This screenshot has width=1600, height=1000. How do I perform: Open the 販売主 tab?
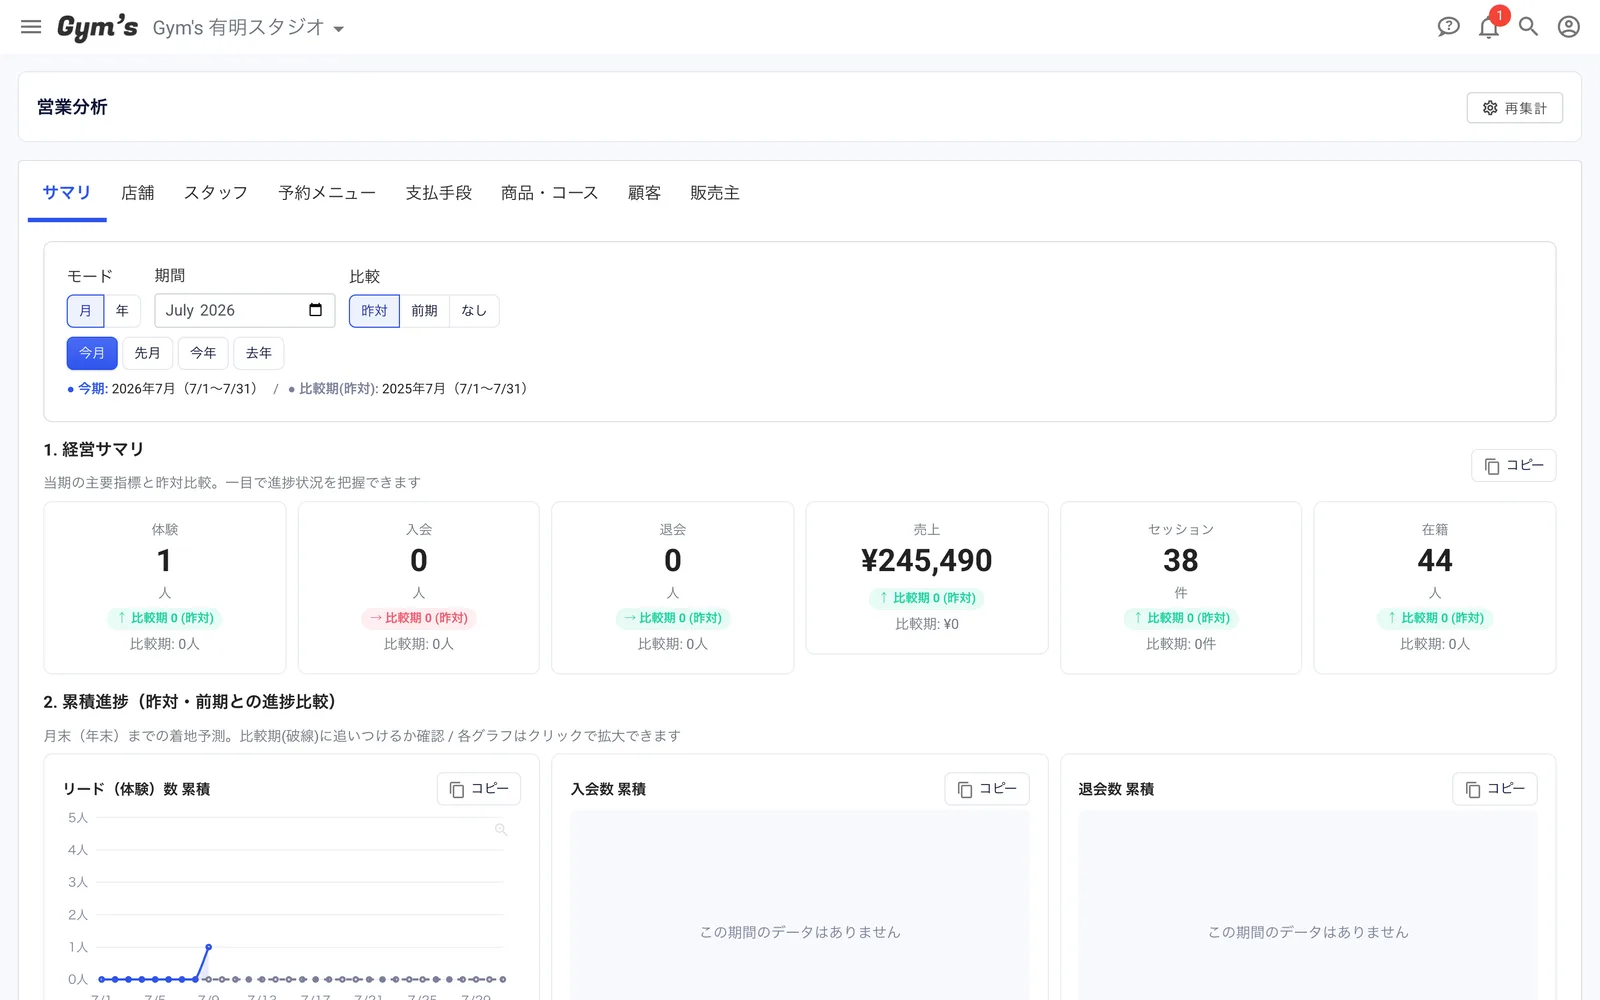coord(715,193)
